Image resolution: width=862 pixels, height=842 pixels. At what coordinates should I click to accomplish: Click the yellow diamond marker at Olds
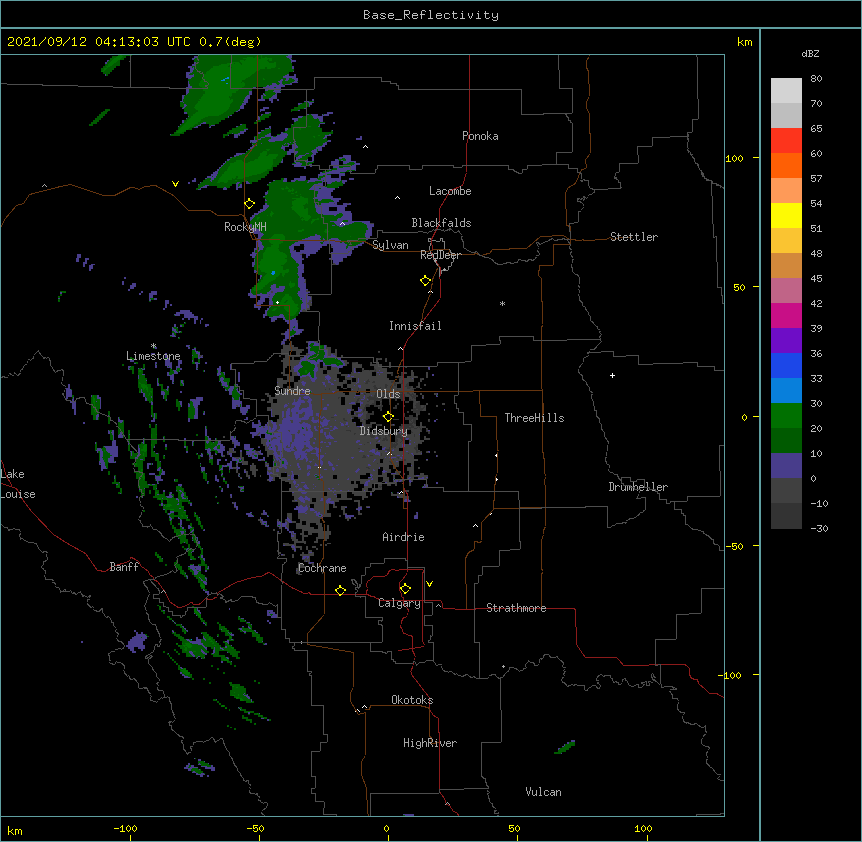[x=388, y=417]
